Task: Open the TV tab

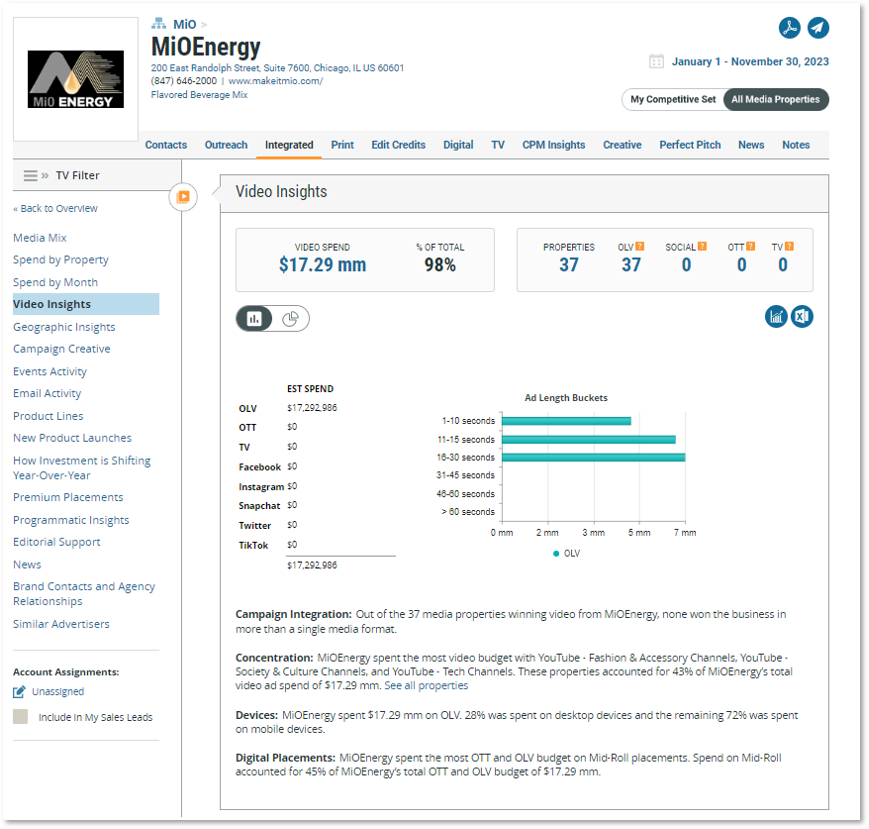Action: [x=498, y=145]
